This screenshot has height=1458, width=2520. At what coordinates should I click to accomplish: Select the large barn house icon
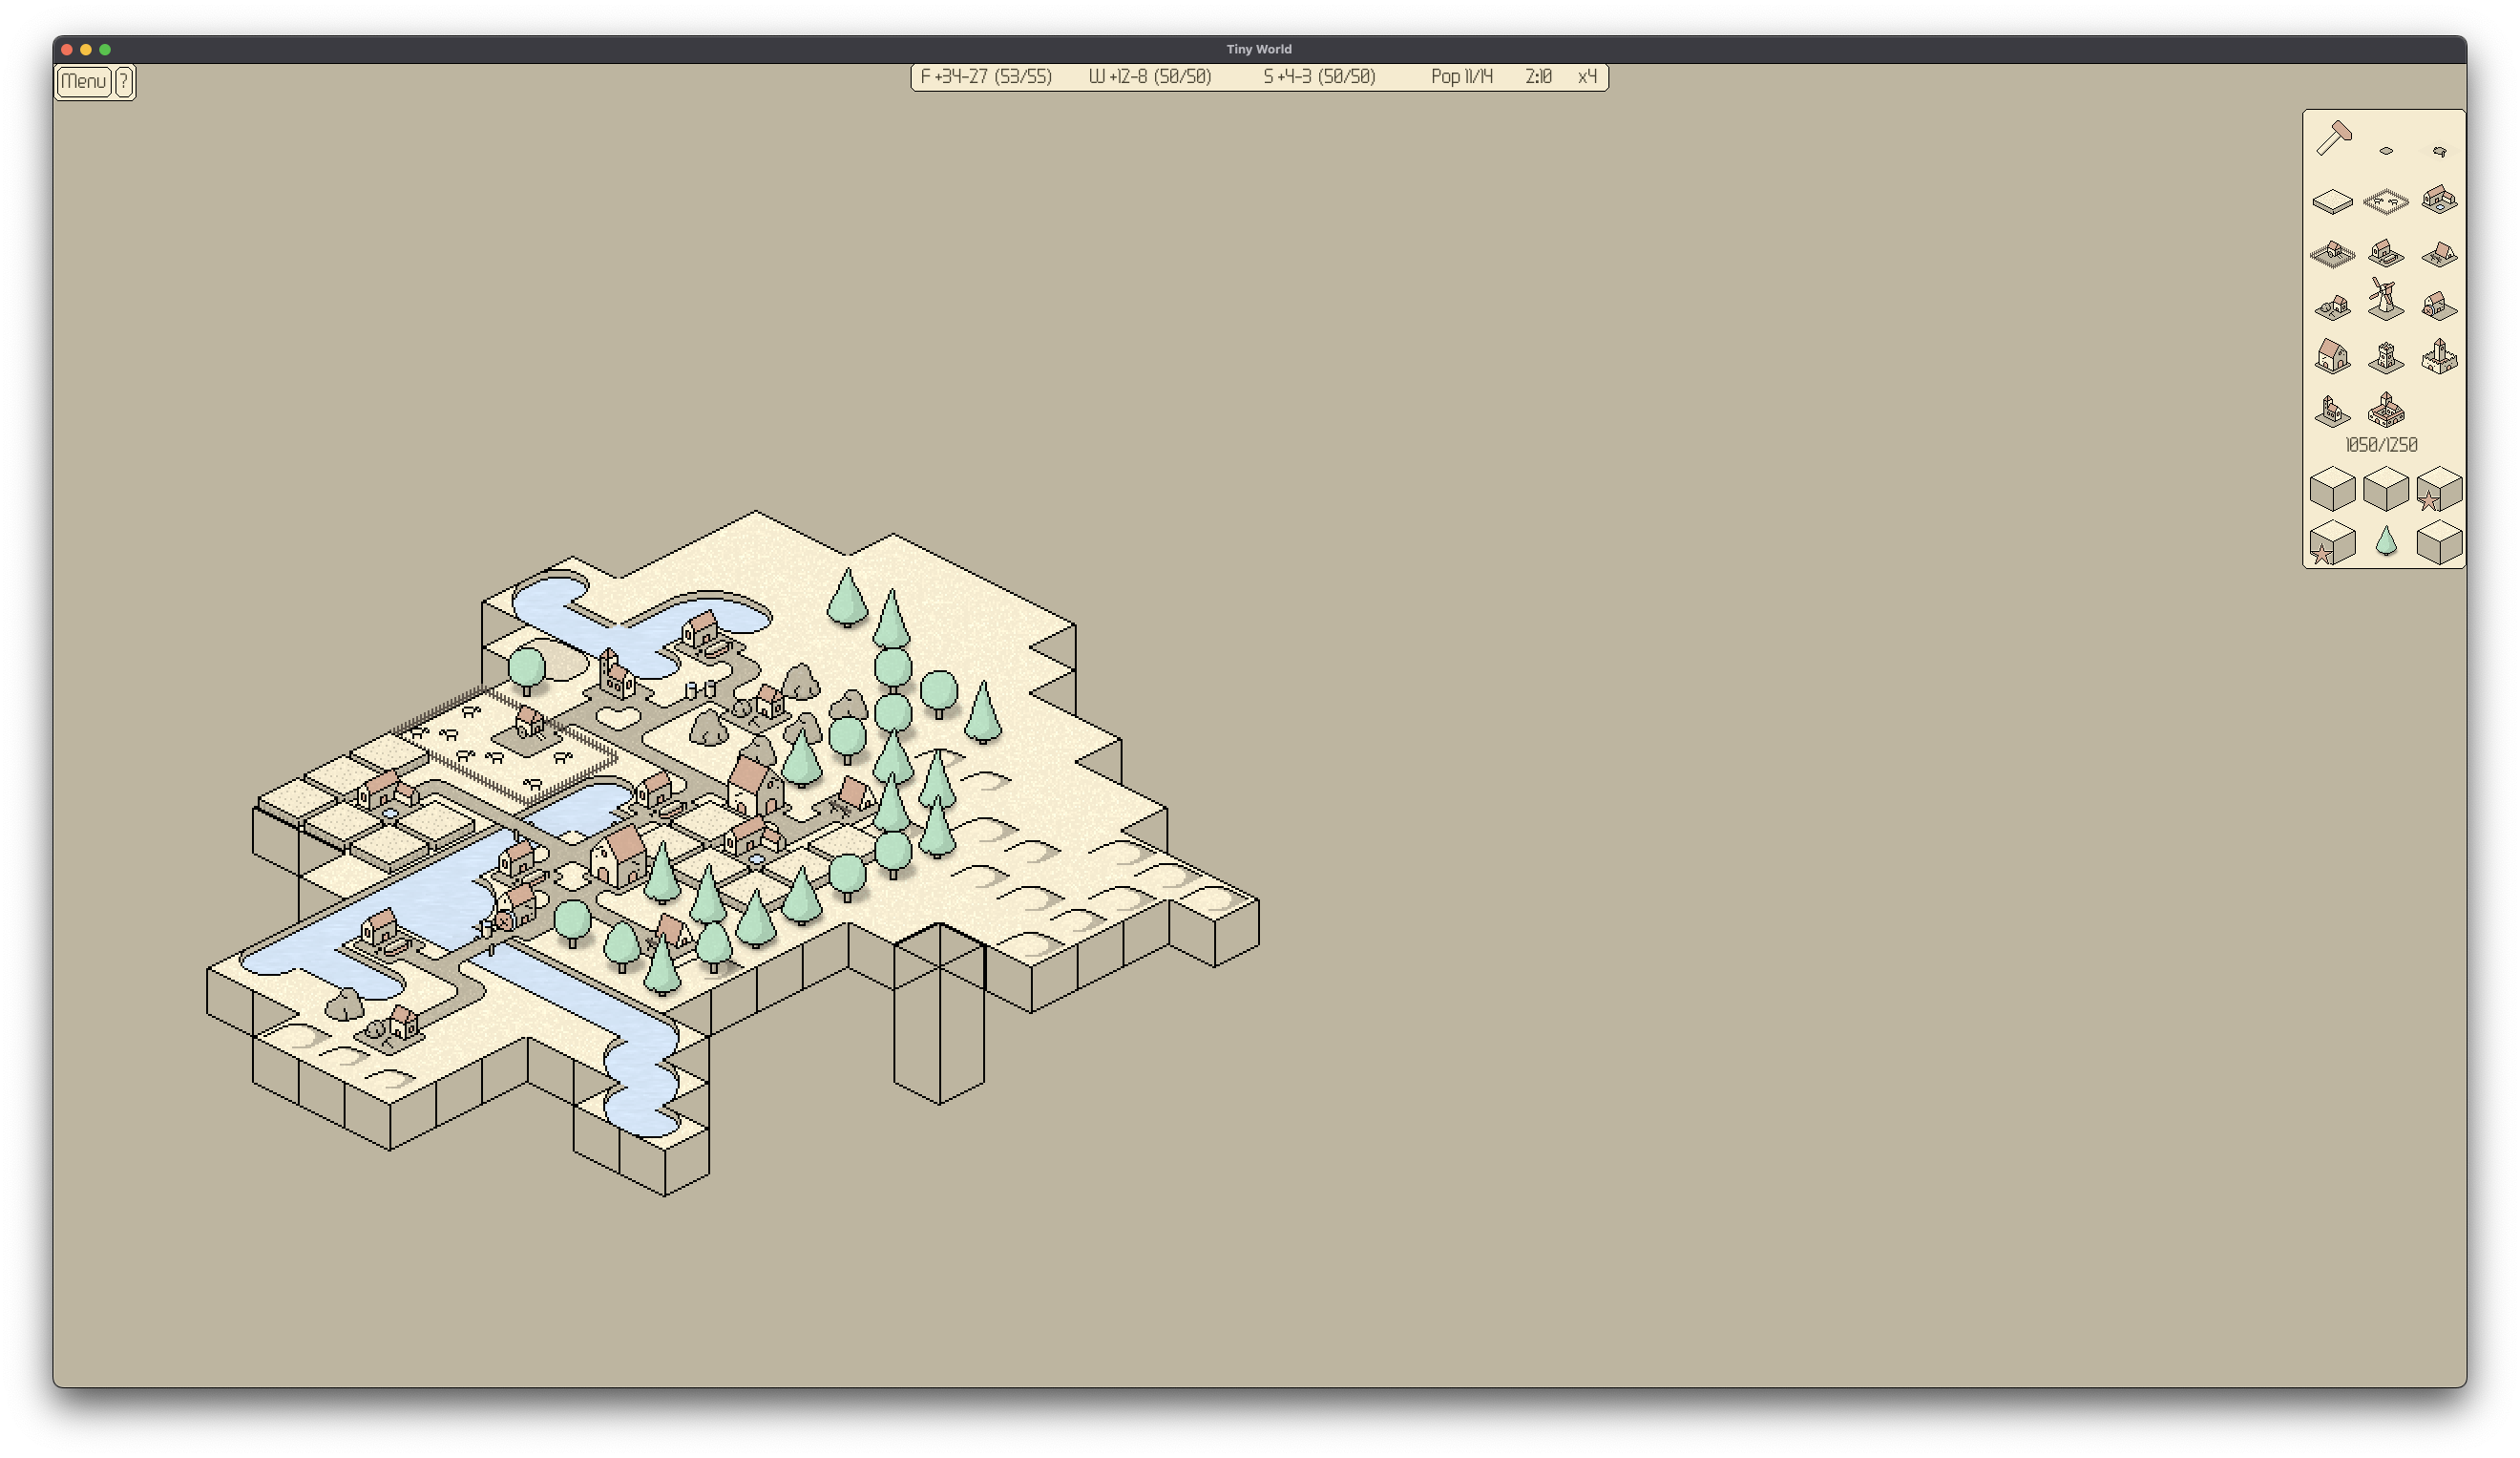(x=2332, y=356)
